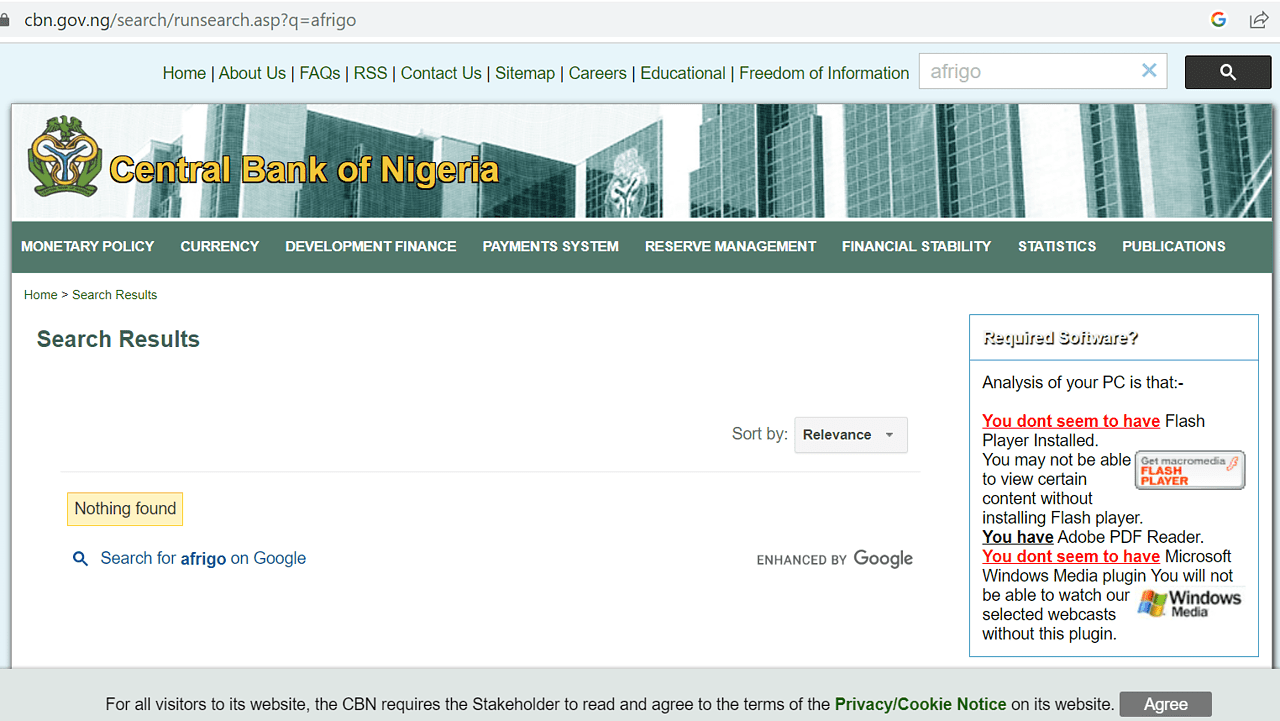Screen dimensions: 1280x721
Task: Click the Get Macromedia Flash Player badge
Action: coord(1189,470)
